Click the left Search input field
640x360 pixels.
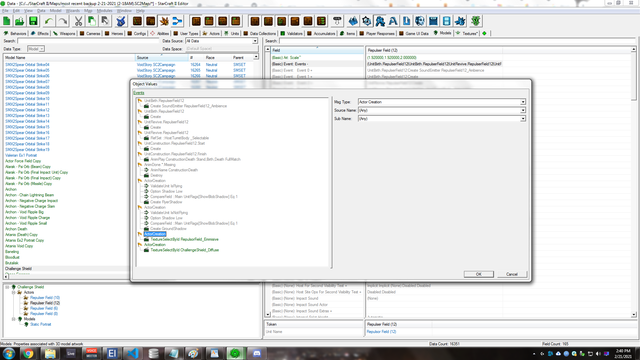coord(88,41)
